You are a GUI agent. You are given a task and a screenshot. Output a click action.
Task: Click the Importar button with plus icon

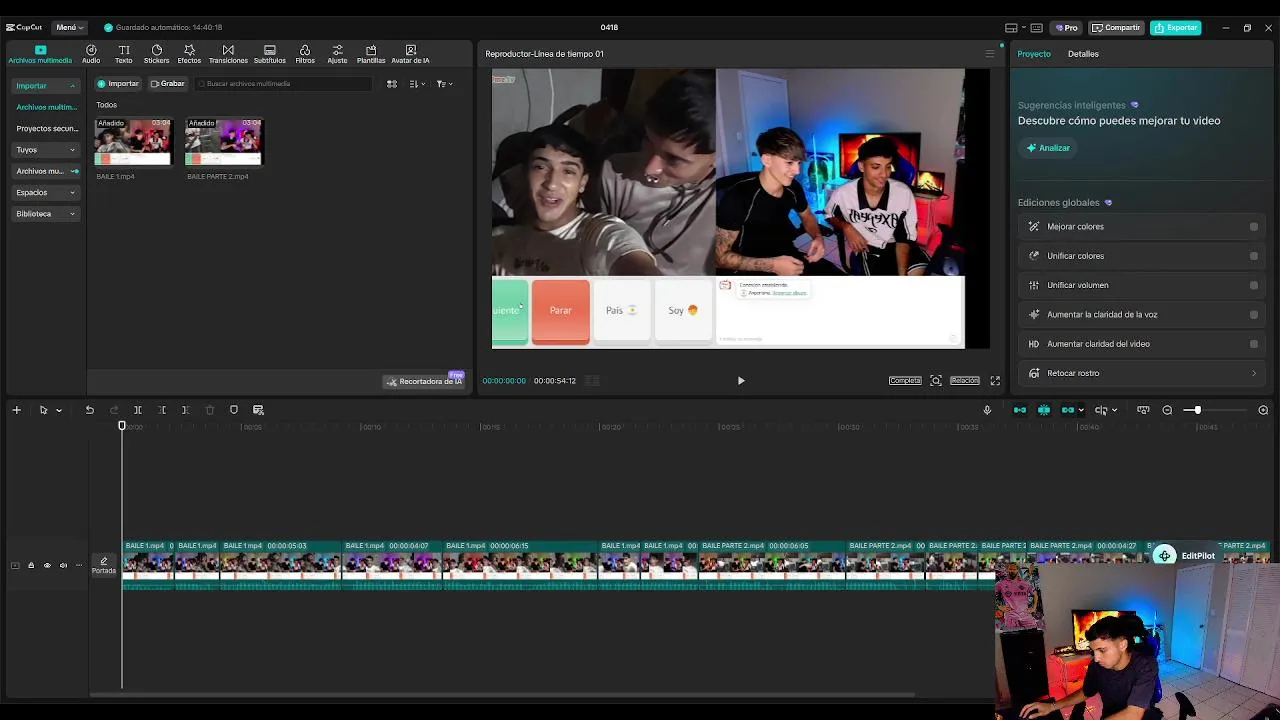point(118,84)
